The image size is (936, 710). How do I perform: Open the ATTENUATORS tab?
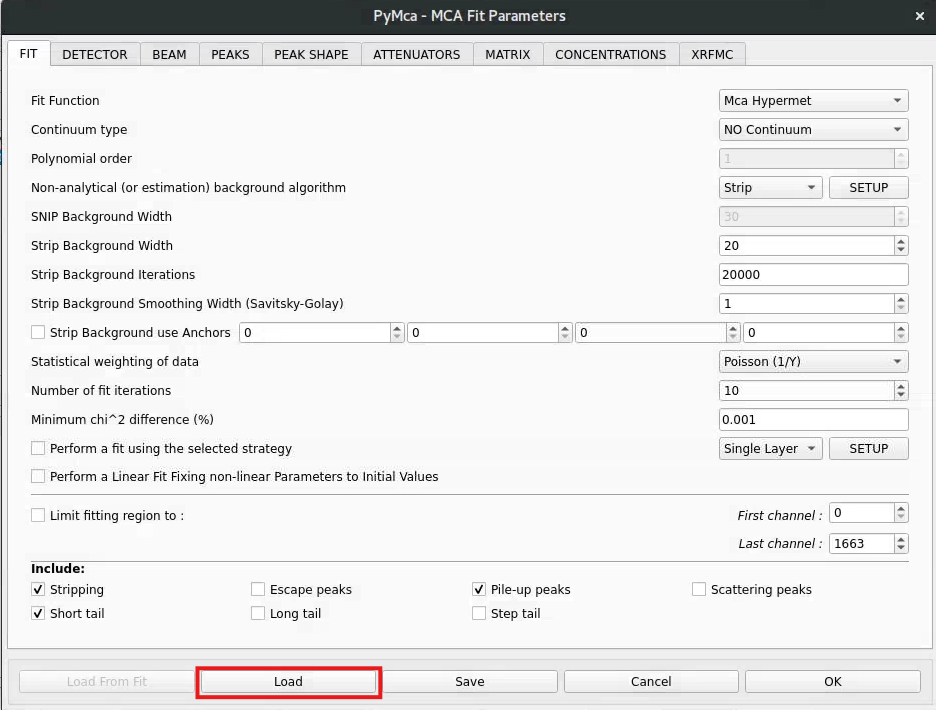[417, 54]
